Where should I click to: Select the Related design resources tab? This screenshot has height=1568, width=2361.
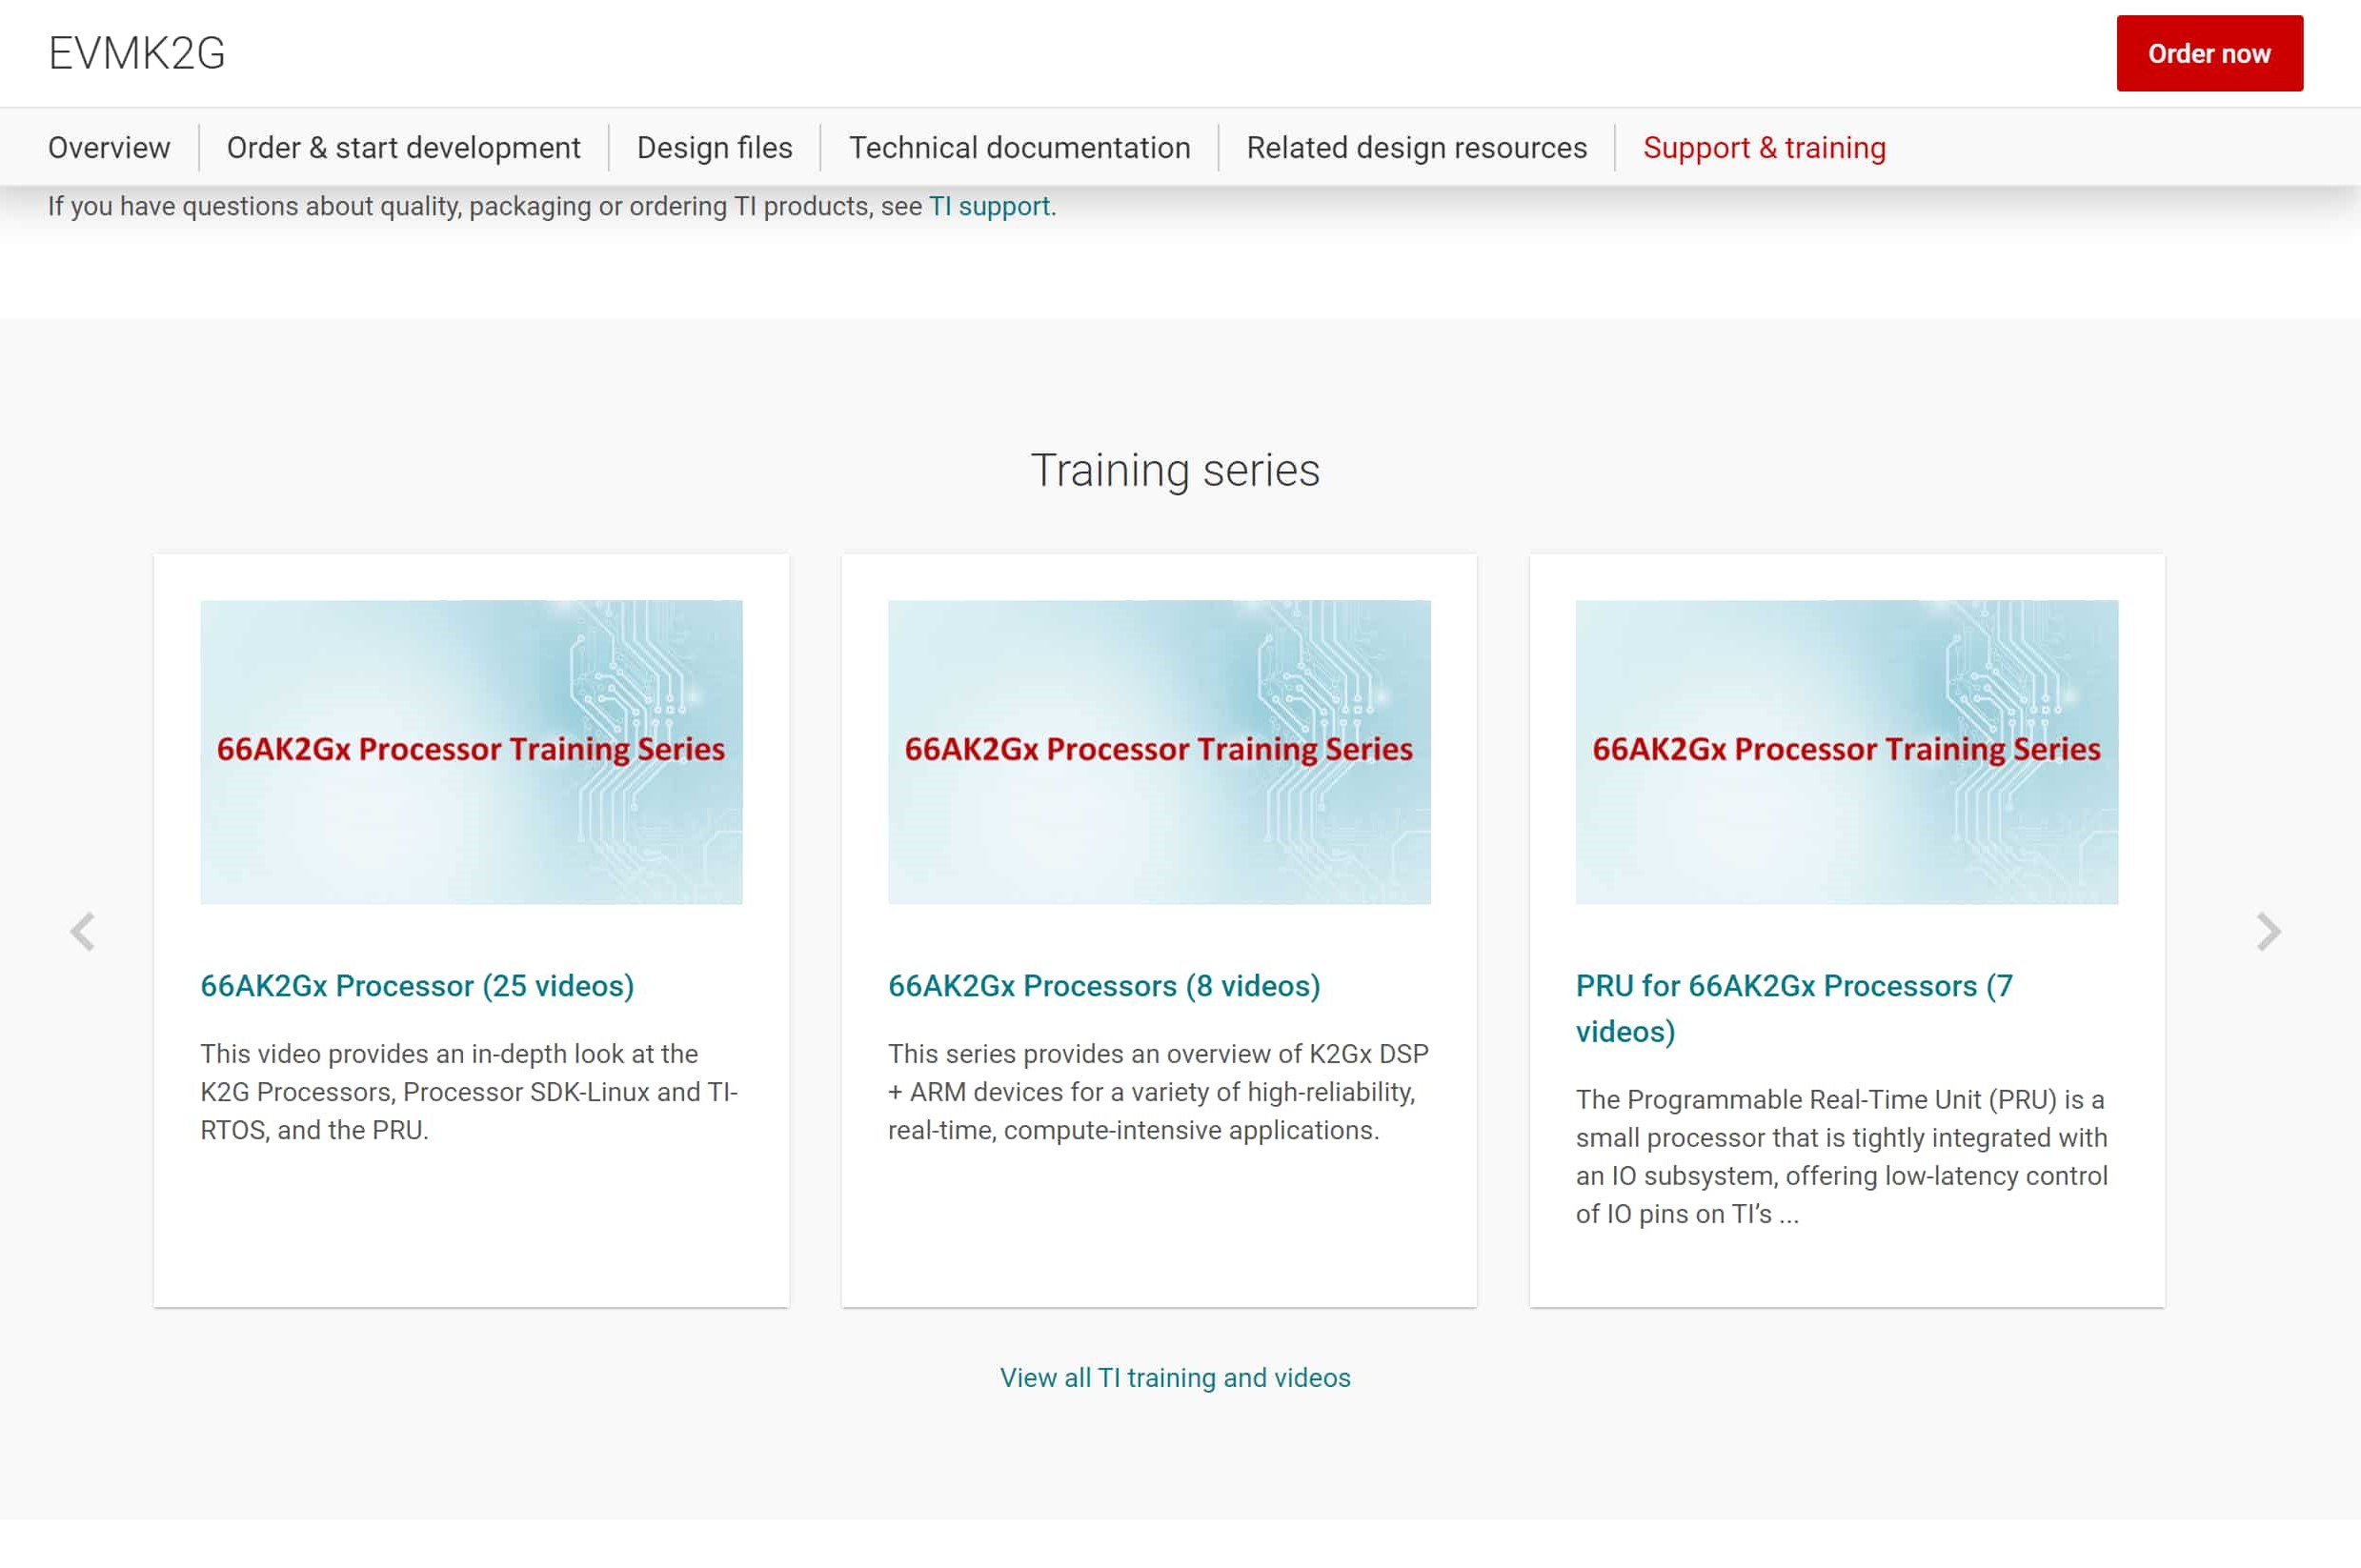tap(1416, 147)
